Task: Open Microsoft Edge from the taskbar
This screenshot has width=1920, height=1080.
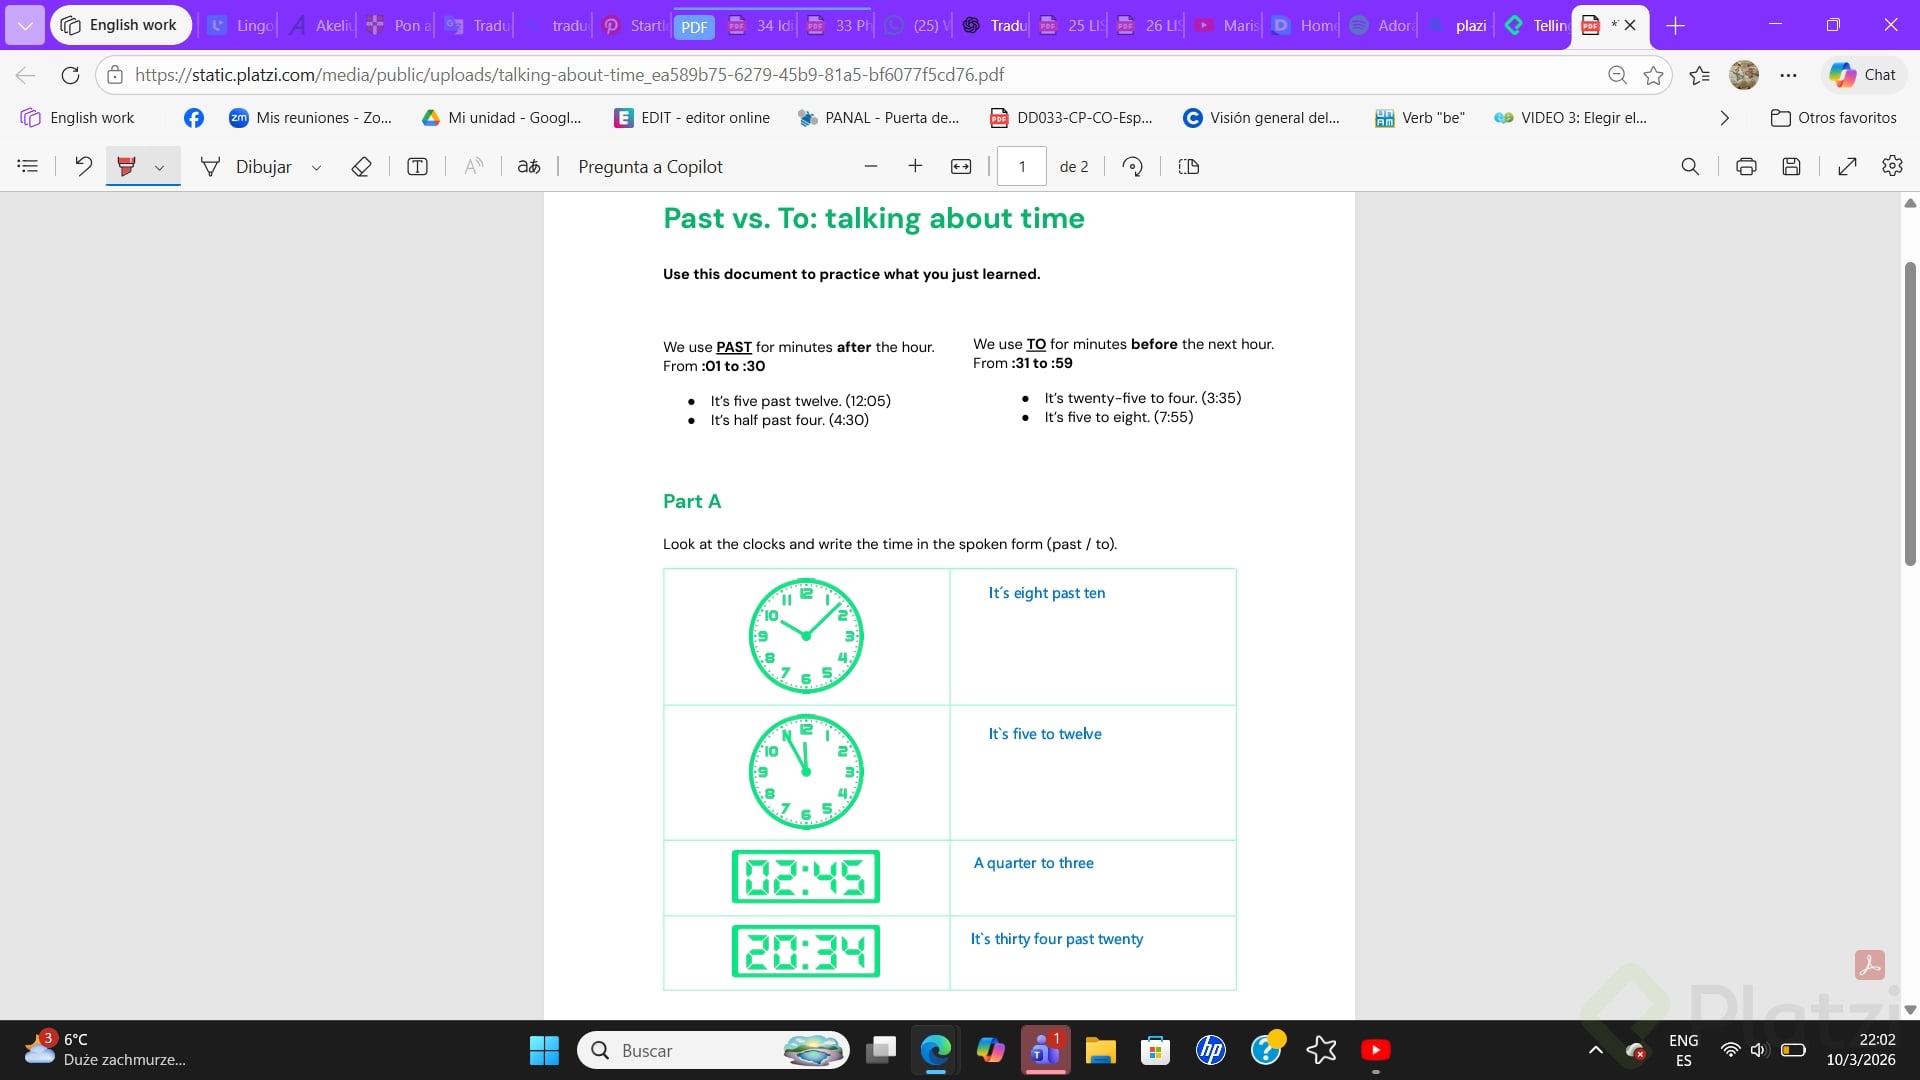Action: coord(935,1050)
